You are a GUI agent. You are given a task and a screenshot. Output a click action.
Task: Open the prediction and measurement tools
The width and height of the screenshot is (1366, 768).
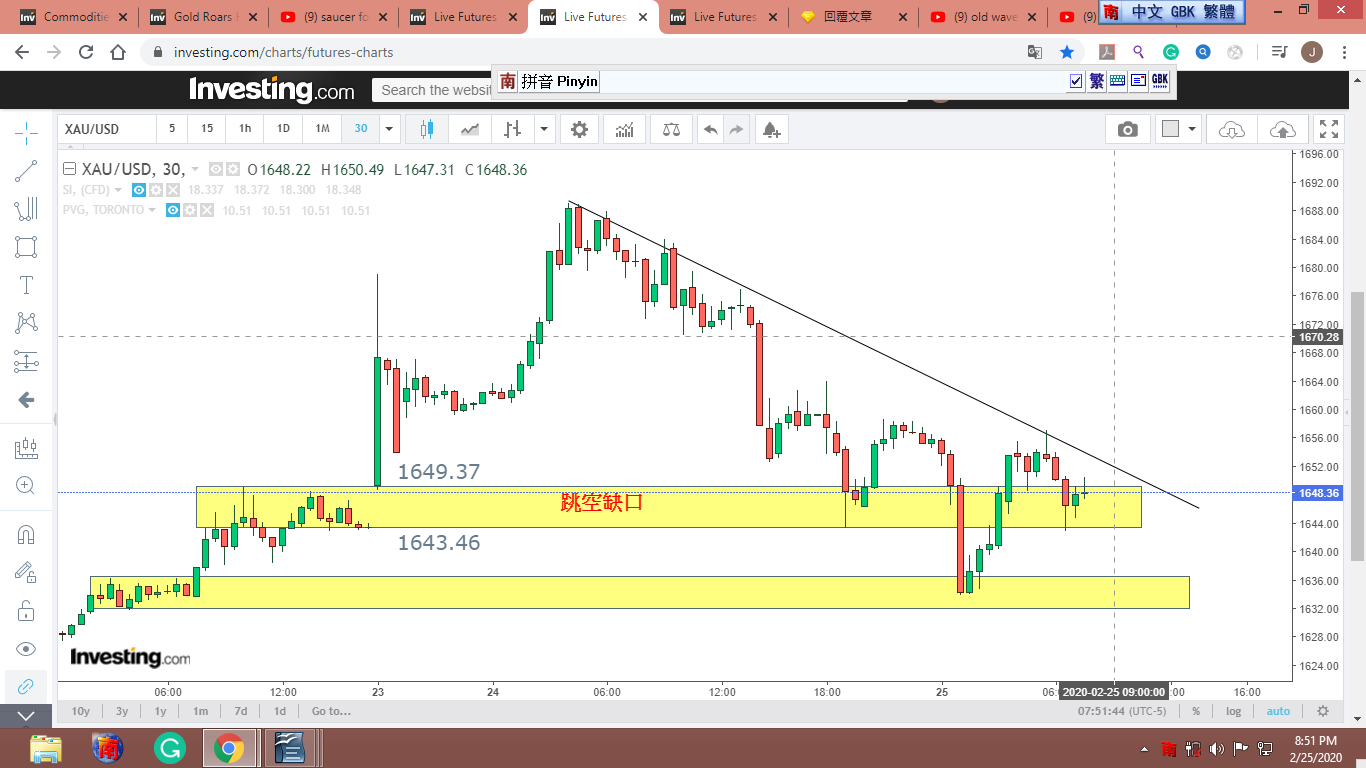(x=26, y=361)
